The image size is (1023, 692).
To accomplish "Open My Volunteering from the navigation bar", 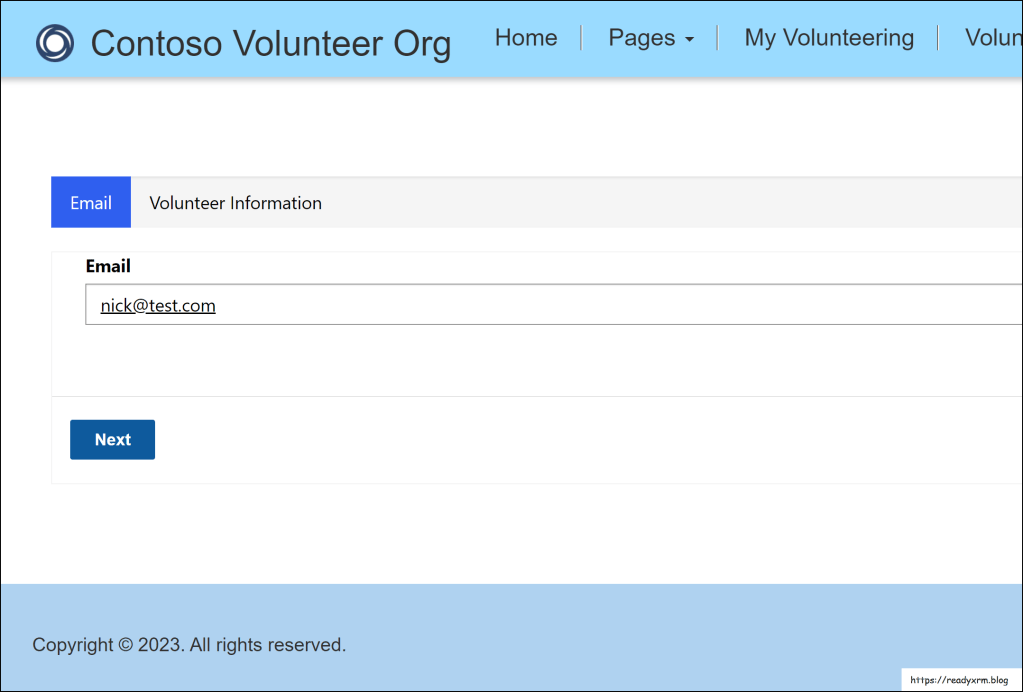I will pyautogui.click(x=829, y=38).
